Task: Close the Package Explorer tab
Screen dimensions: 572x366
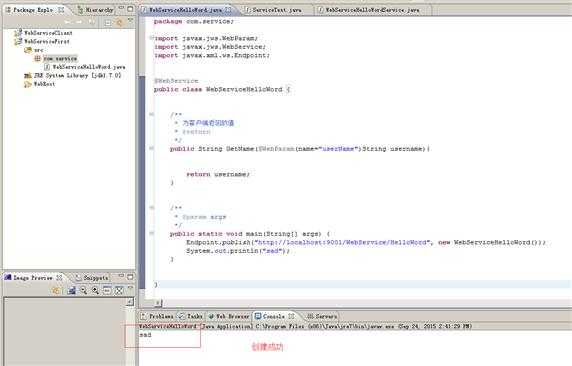Action: [x=61, y=10]
